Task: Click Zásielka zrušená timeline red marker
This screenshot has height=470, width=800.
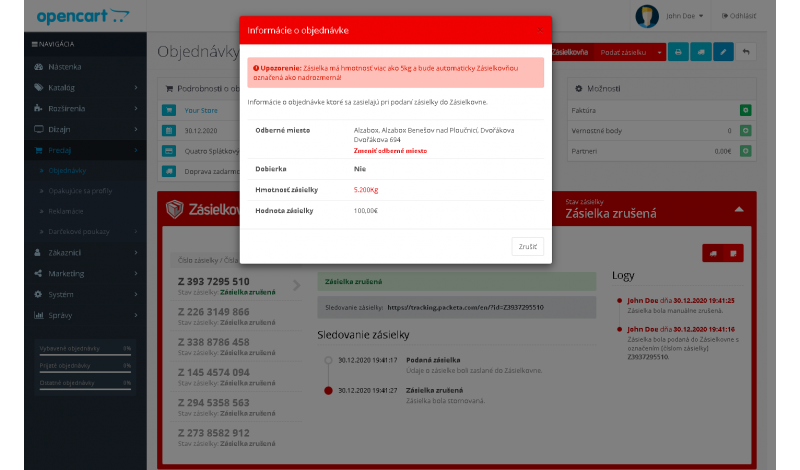Action: click(x=328, y=390)
